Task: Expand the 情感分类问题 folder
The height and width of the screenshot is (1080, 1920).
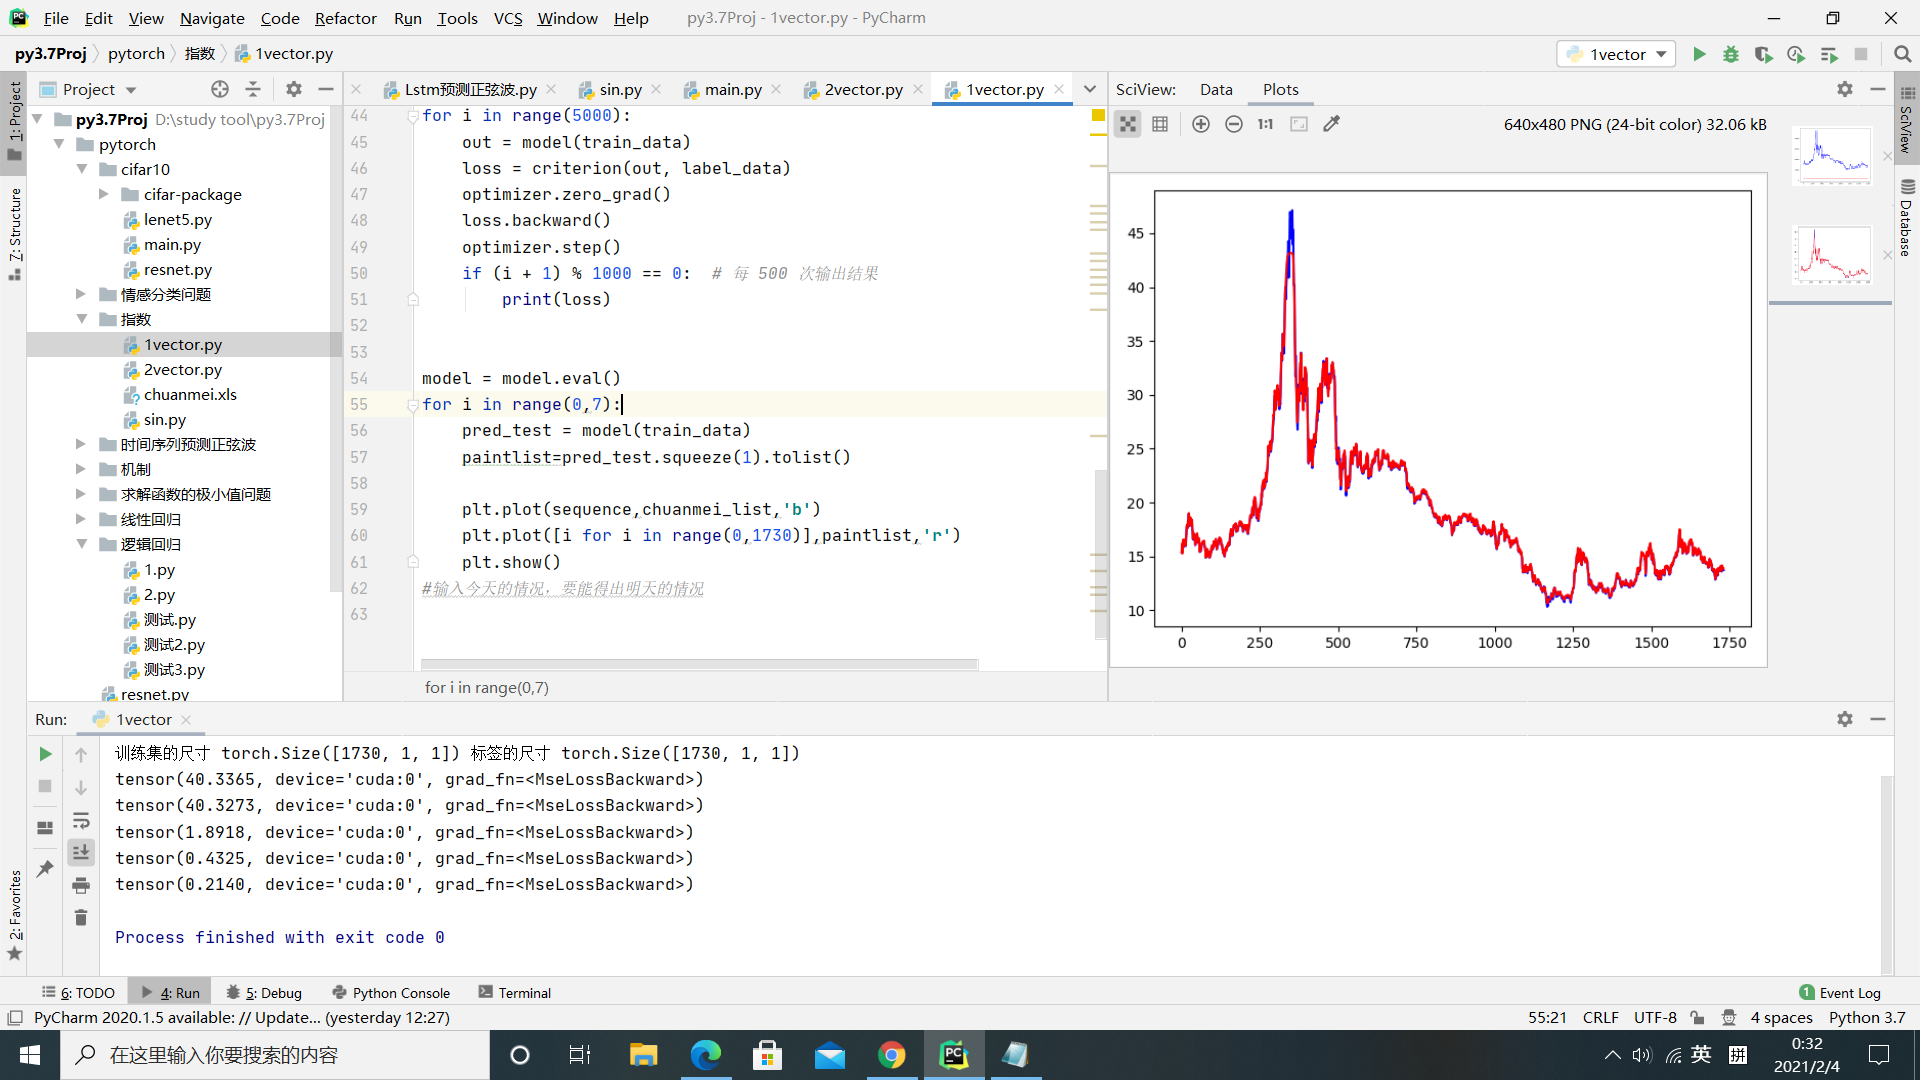Action: [81, 294]
